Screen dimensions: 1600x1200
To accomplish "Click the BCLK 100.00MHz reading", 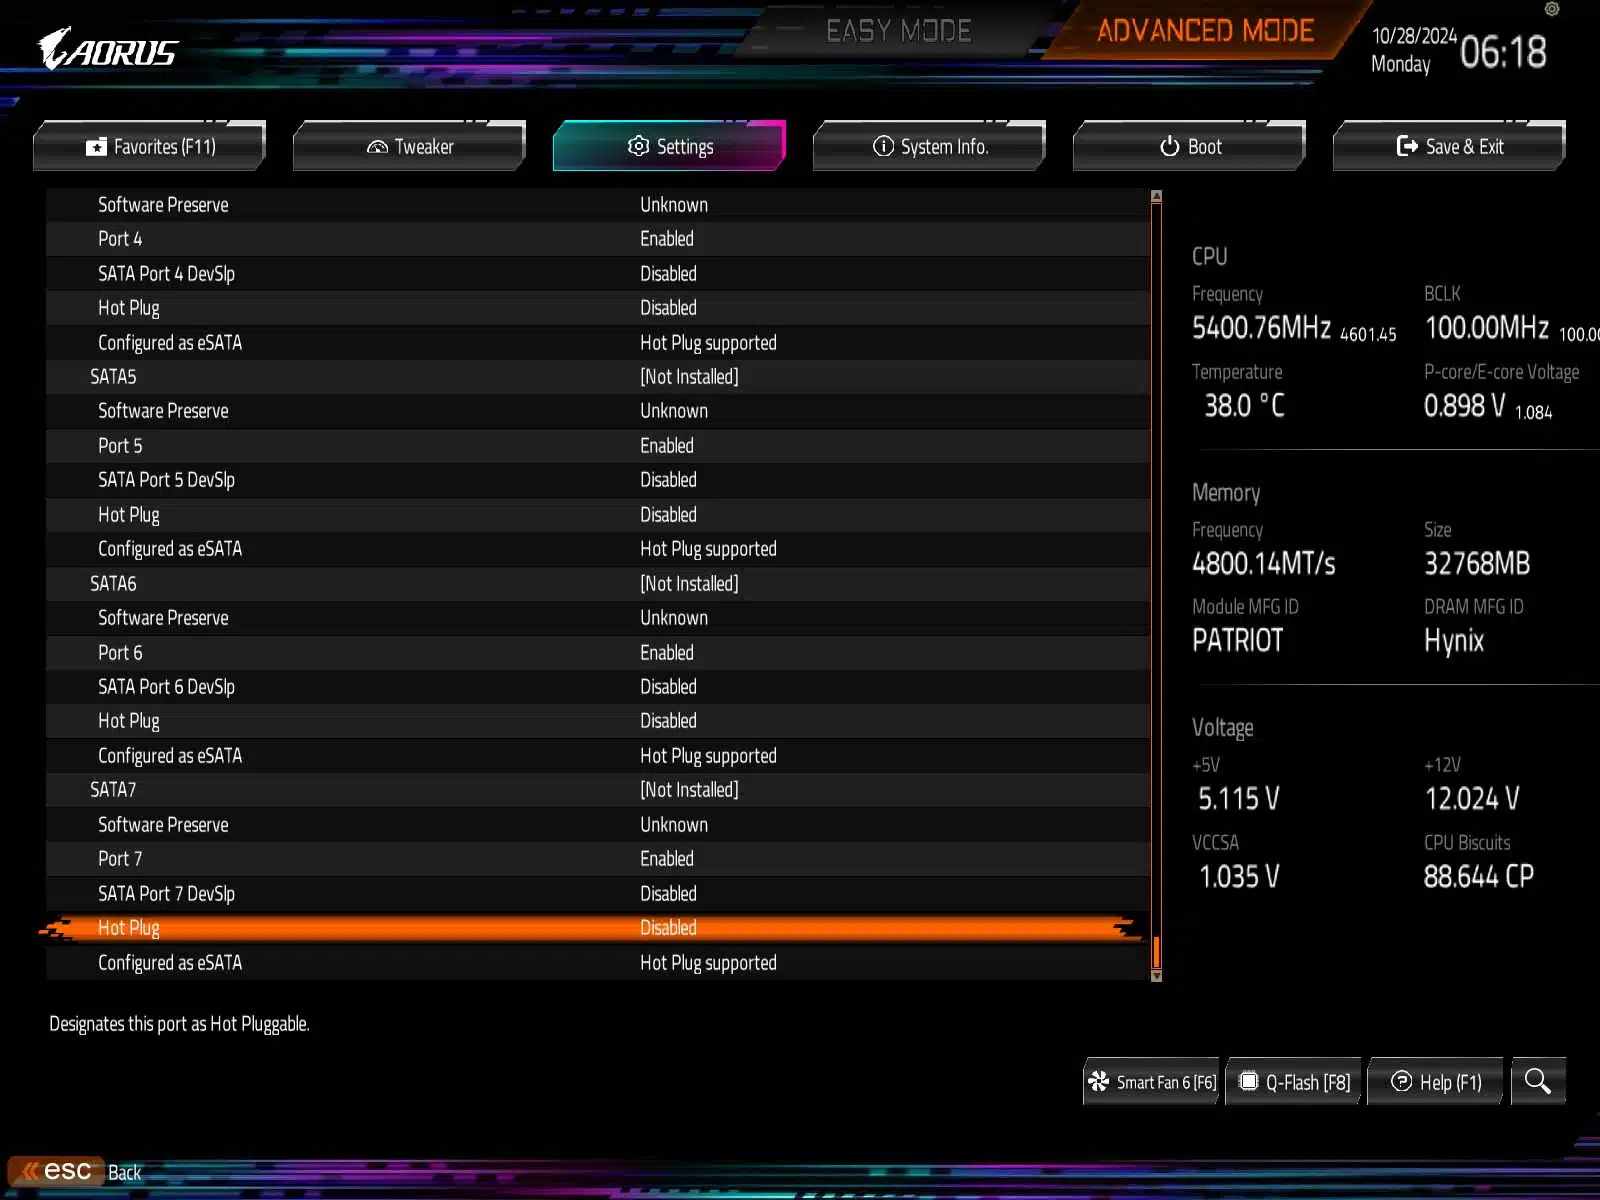I will coord(1487,328).
